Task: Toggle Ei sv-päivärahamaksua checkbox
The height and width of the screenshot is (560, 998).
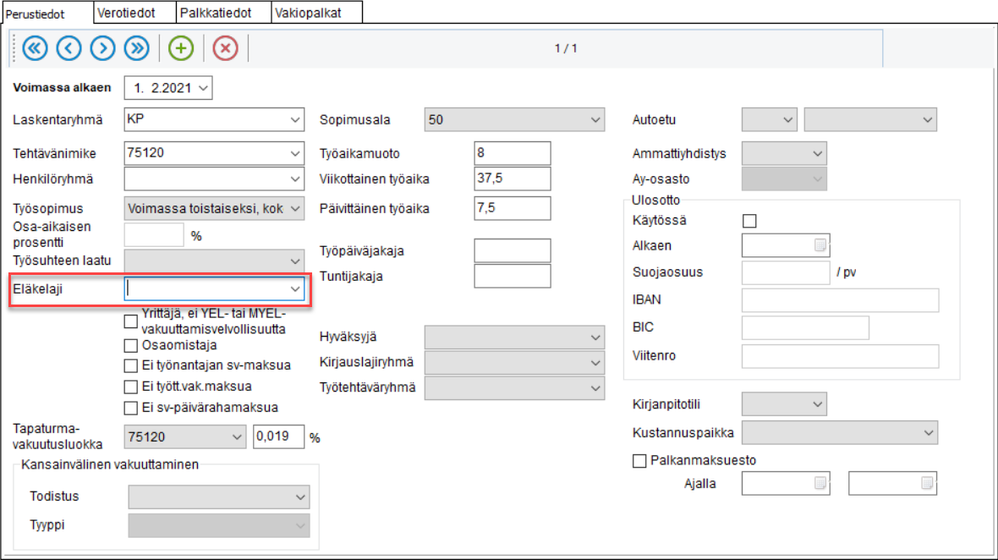Action: 130,408
